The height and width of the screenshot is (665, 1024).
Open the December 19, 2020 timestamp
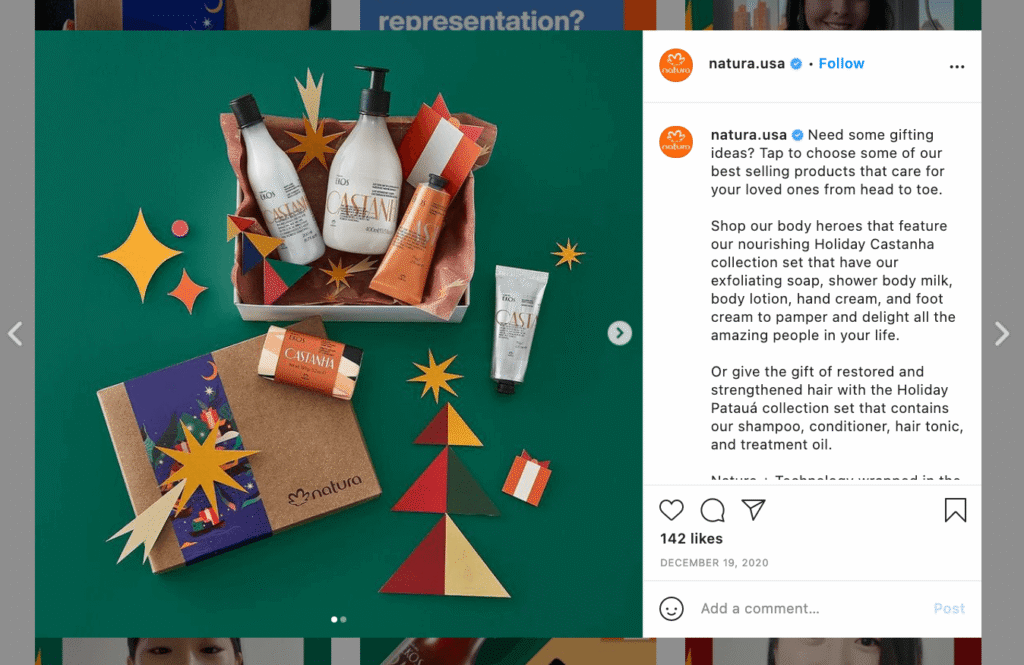tap(714, 562)
